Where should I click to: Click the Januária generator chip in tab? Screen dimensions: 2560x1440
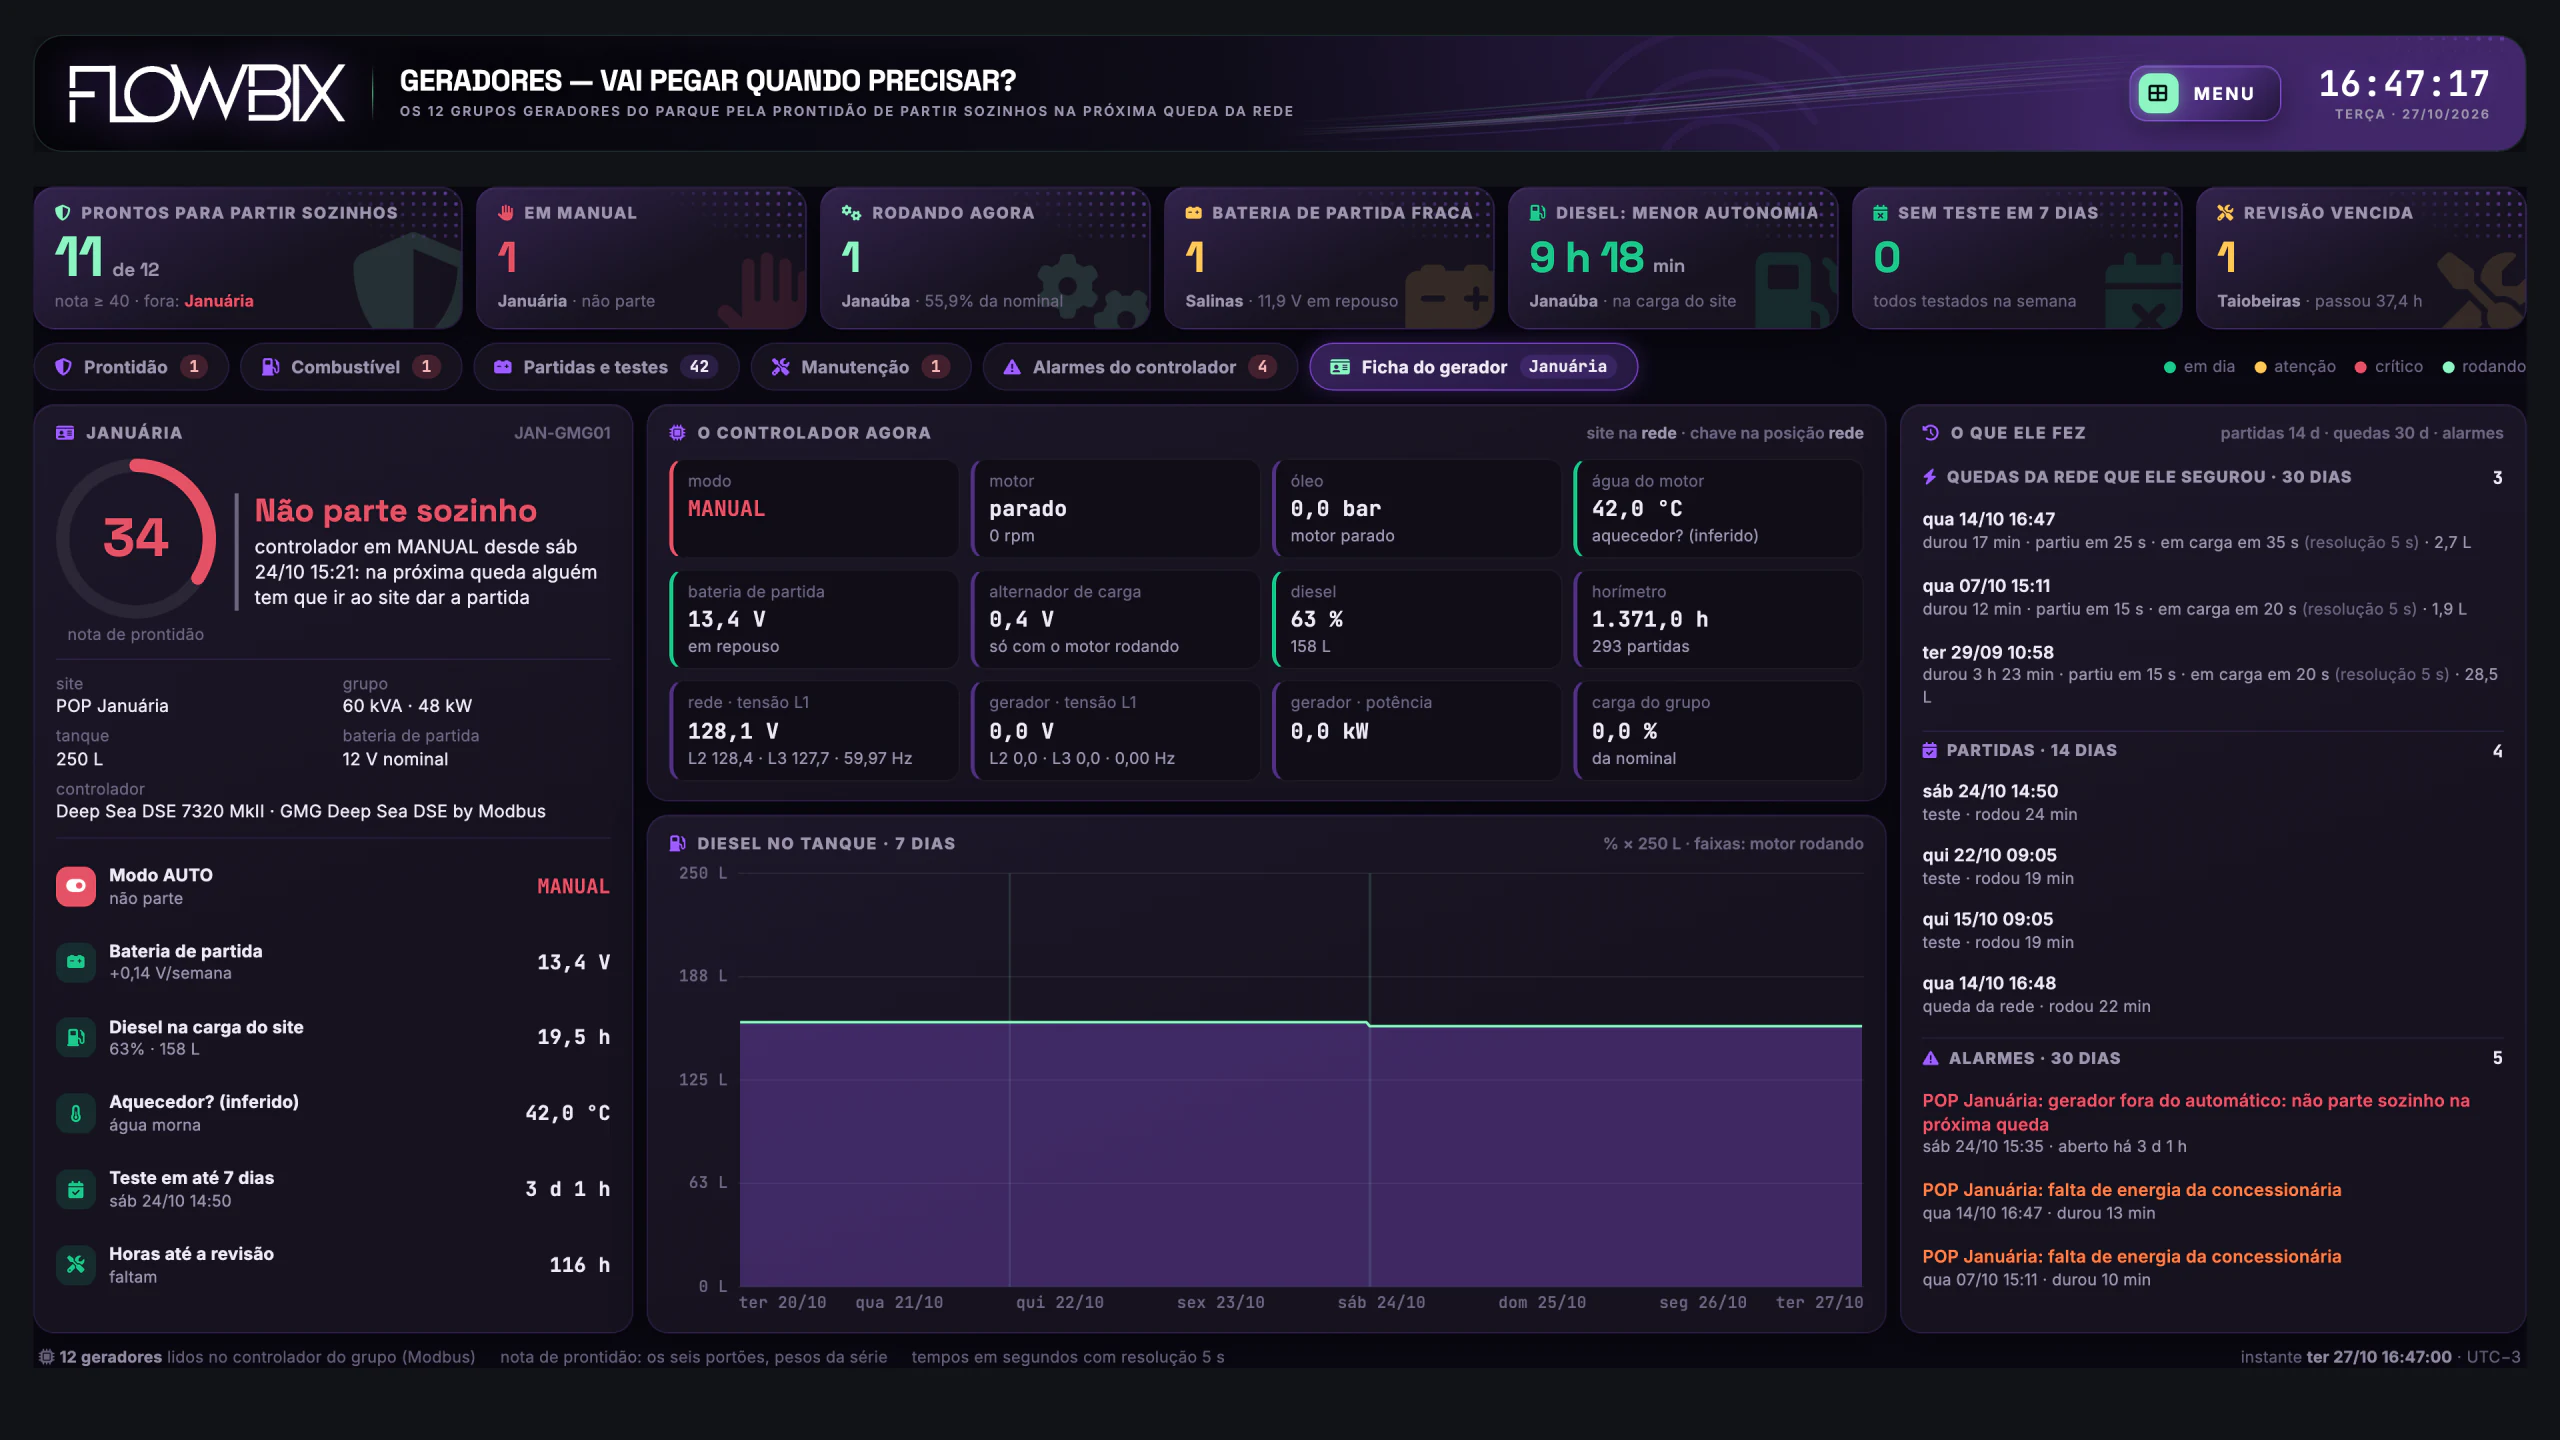pos(1567,367)
